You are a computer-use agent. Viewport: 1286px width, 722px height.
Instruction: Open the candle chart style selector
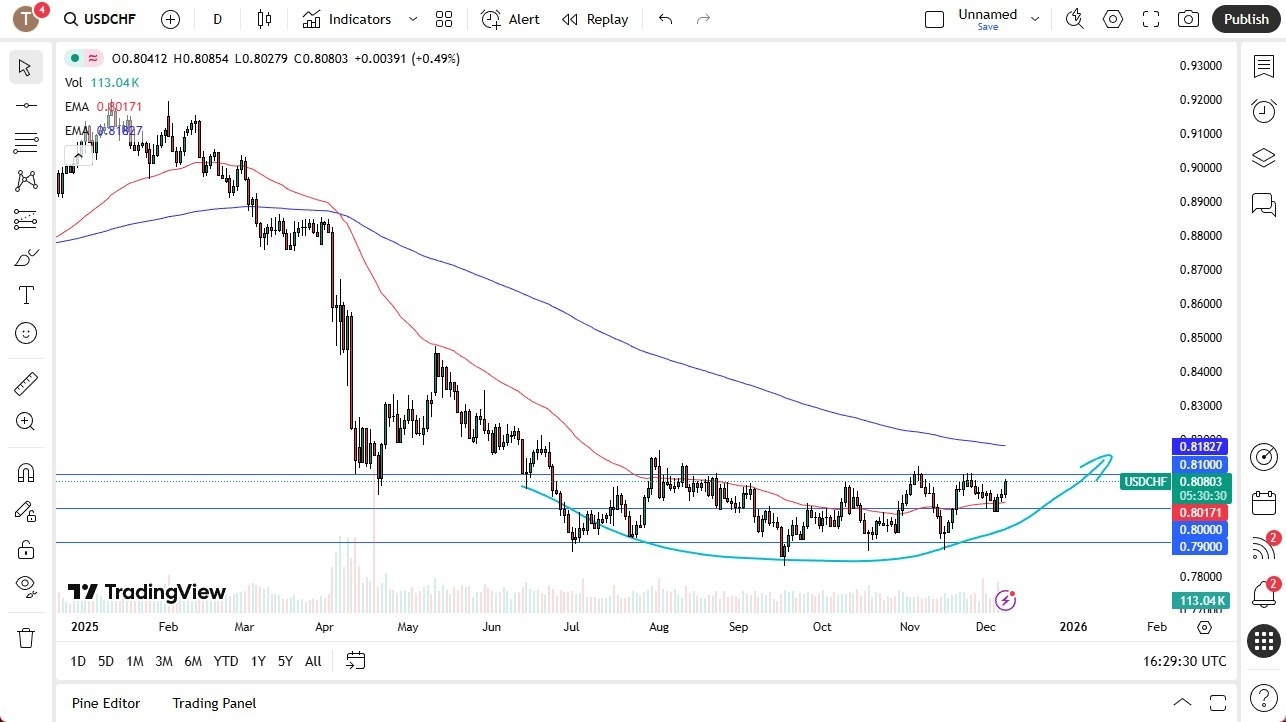click(x=263, y=18)
